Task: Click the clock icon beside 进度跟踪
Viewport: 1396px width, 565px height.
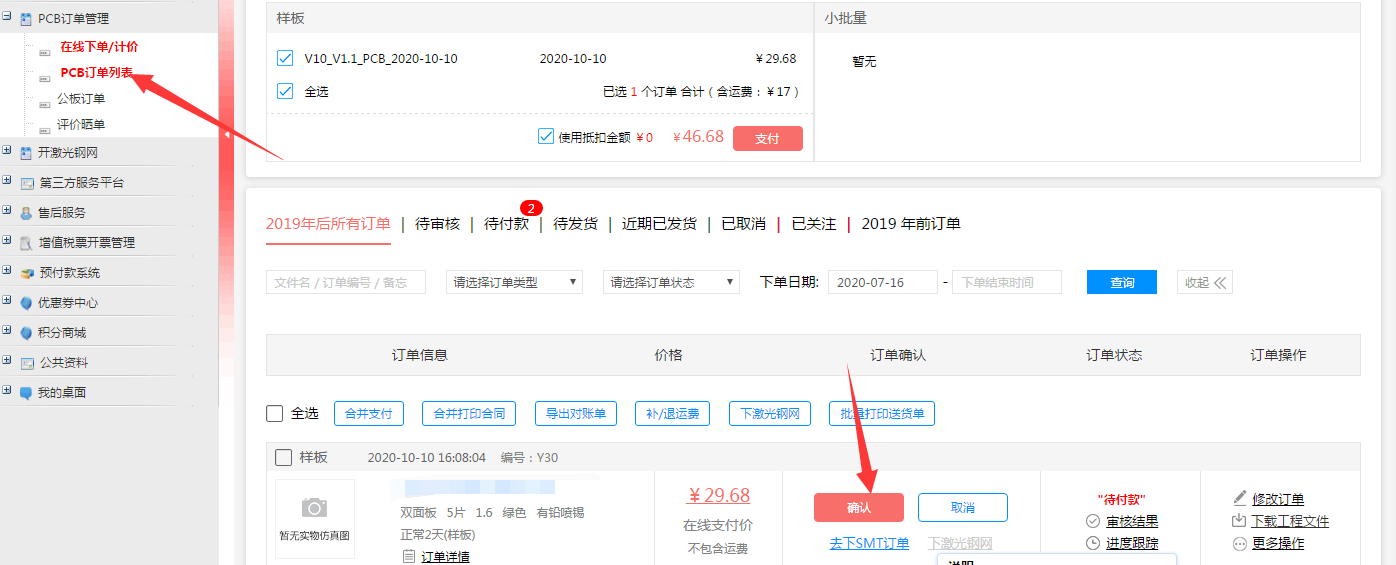Action: 1093,543
